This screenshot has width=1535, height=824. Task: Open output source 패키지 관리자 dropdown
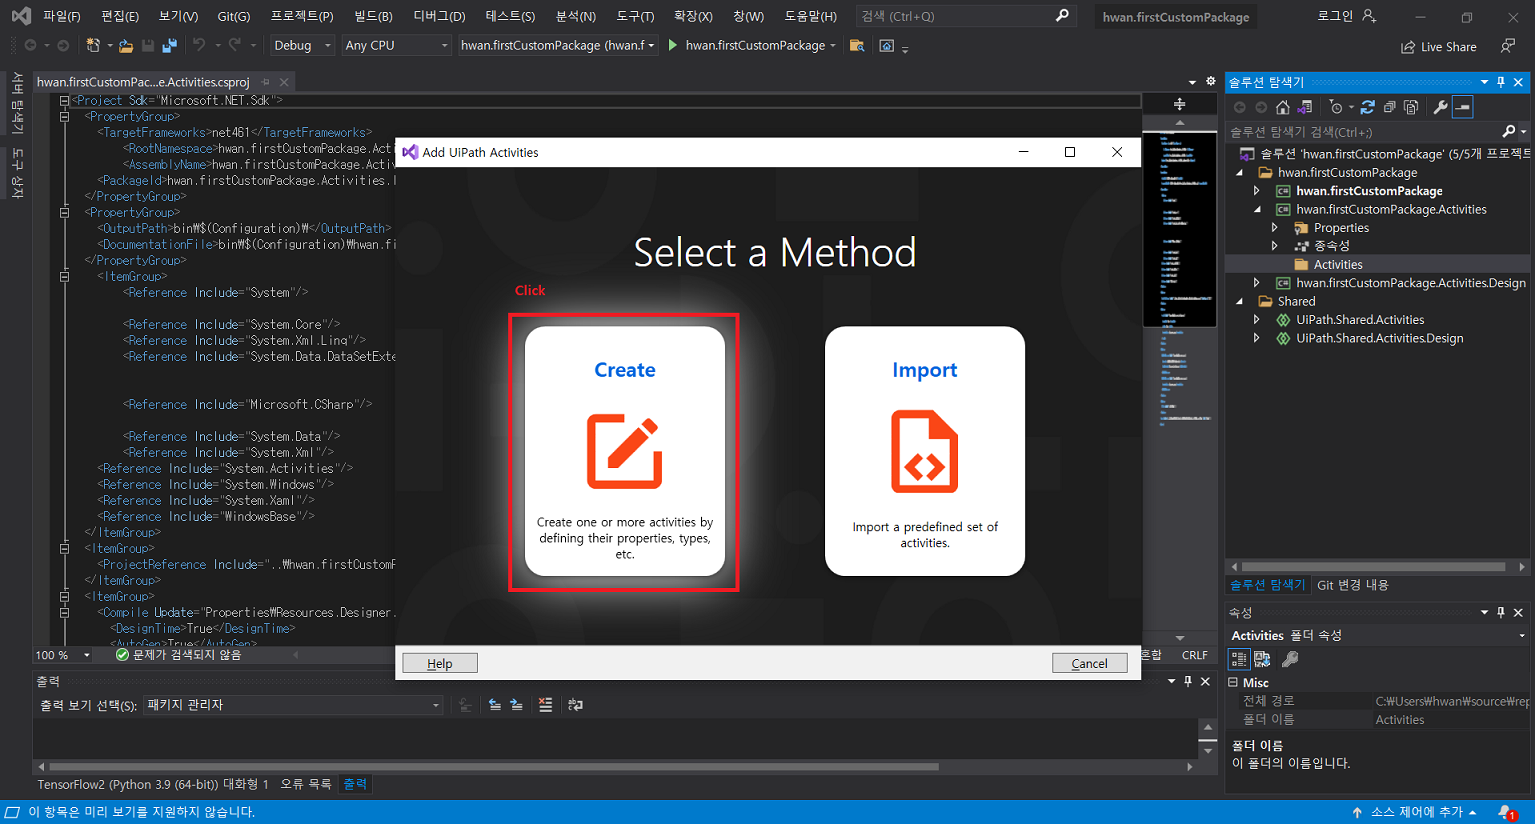click(x=293, y=705)
